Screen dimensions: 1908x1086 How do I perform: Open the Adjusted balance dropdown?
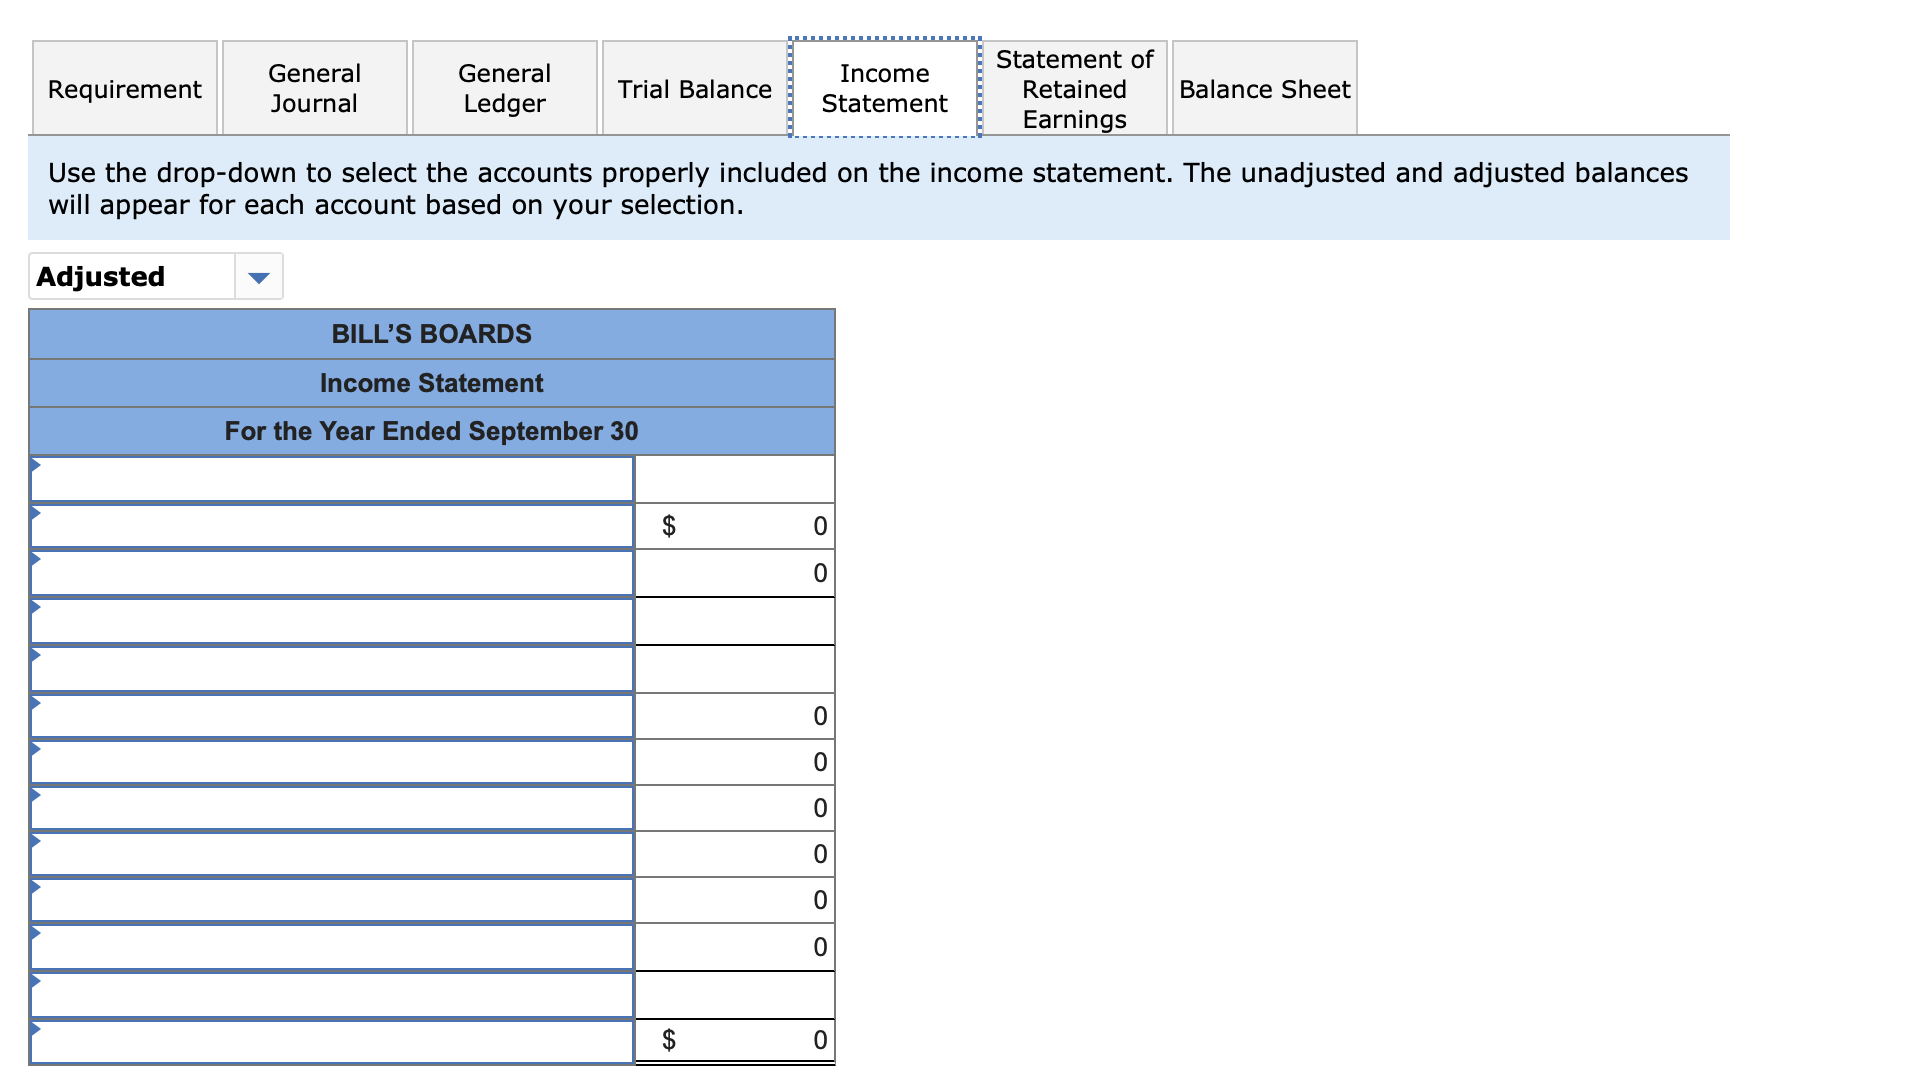[130, 276]
